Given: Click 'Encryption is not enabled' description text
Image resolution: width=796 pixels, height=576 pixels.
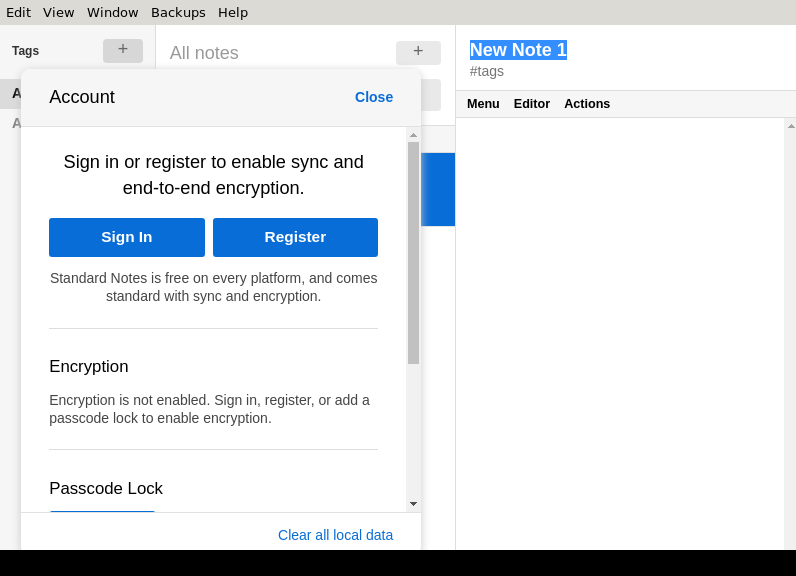Looking at the screenshot, I should [210, 409].
